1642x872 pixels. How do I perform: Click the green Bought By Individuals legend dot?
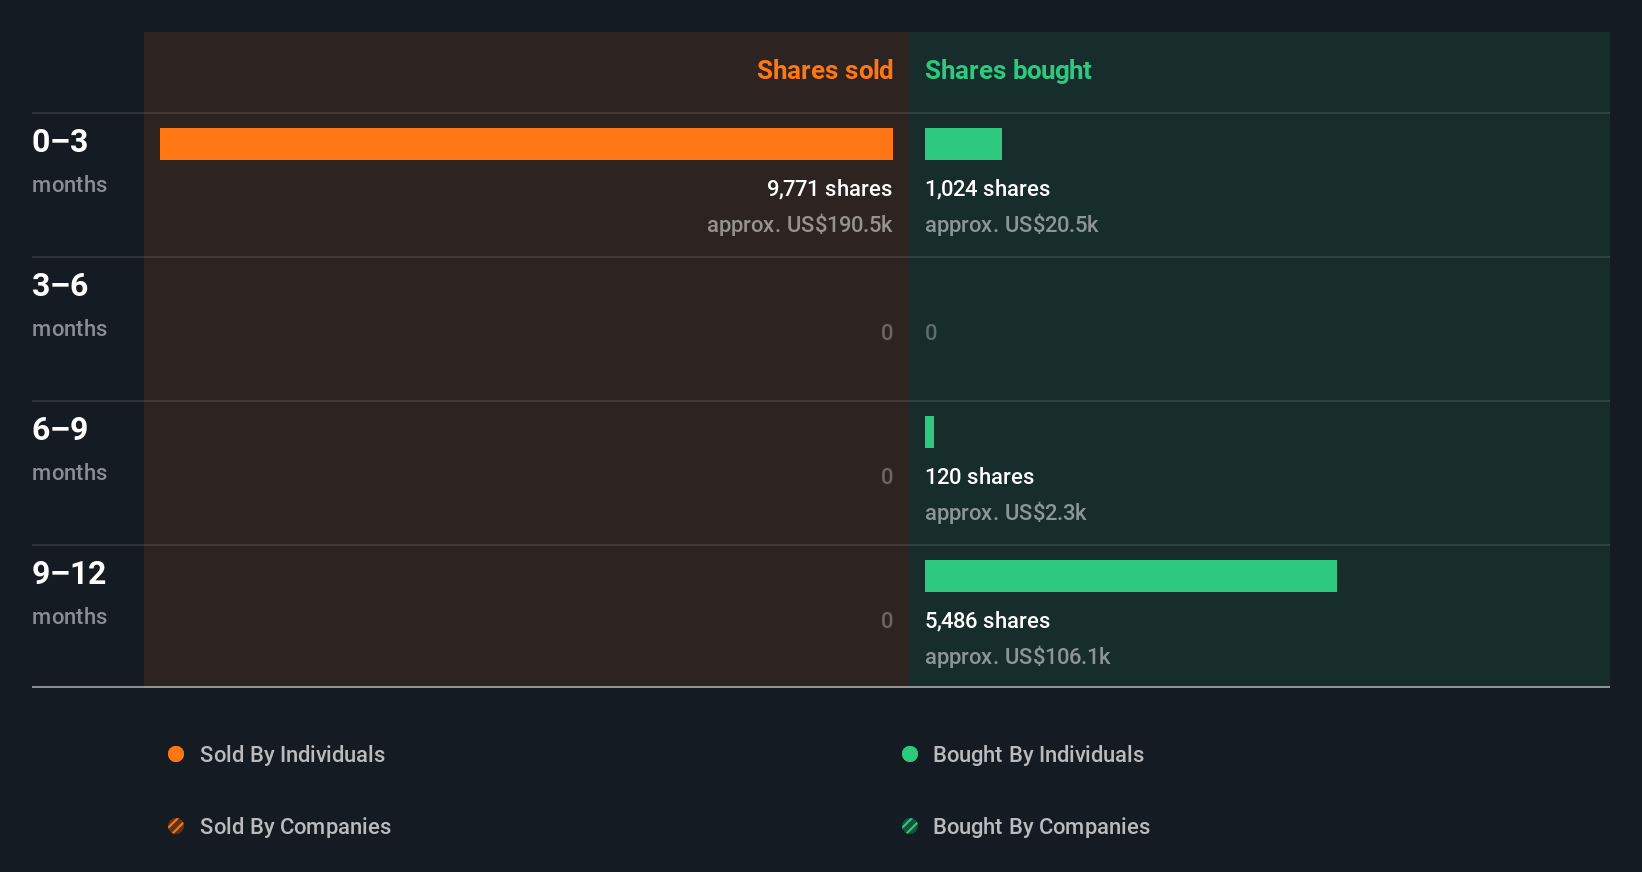[x=910, y=754]
